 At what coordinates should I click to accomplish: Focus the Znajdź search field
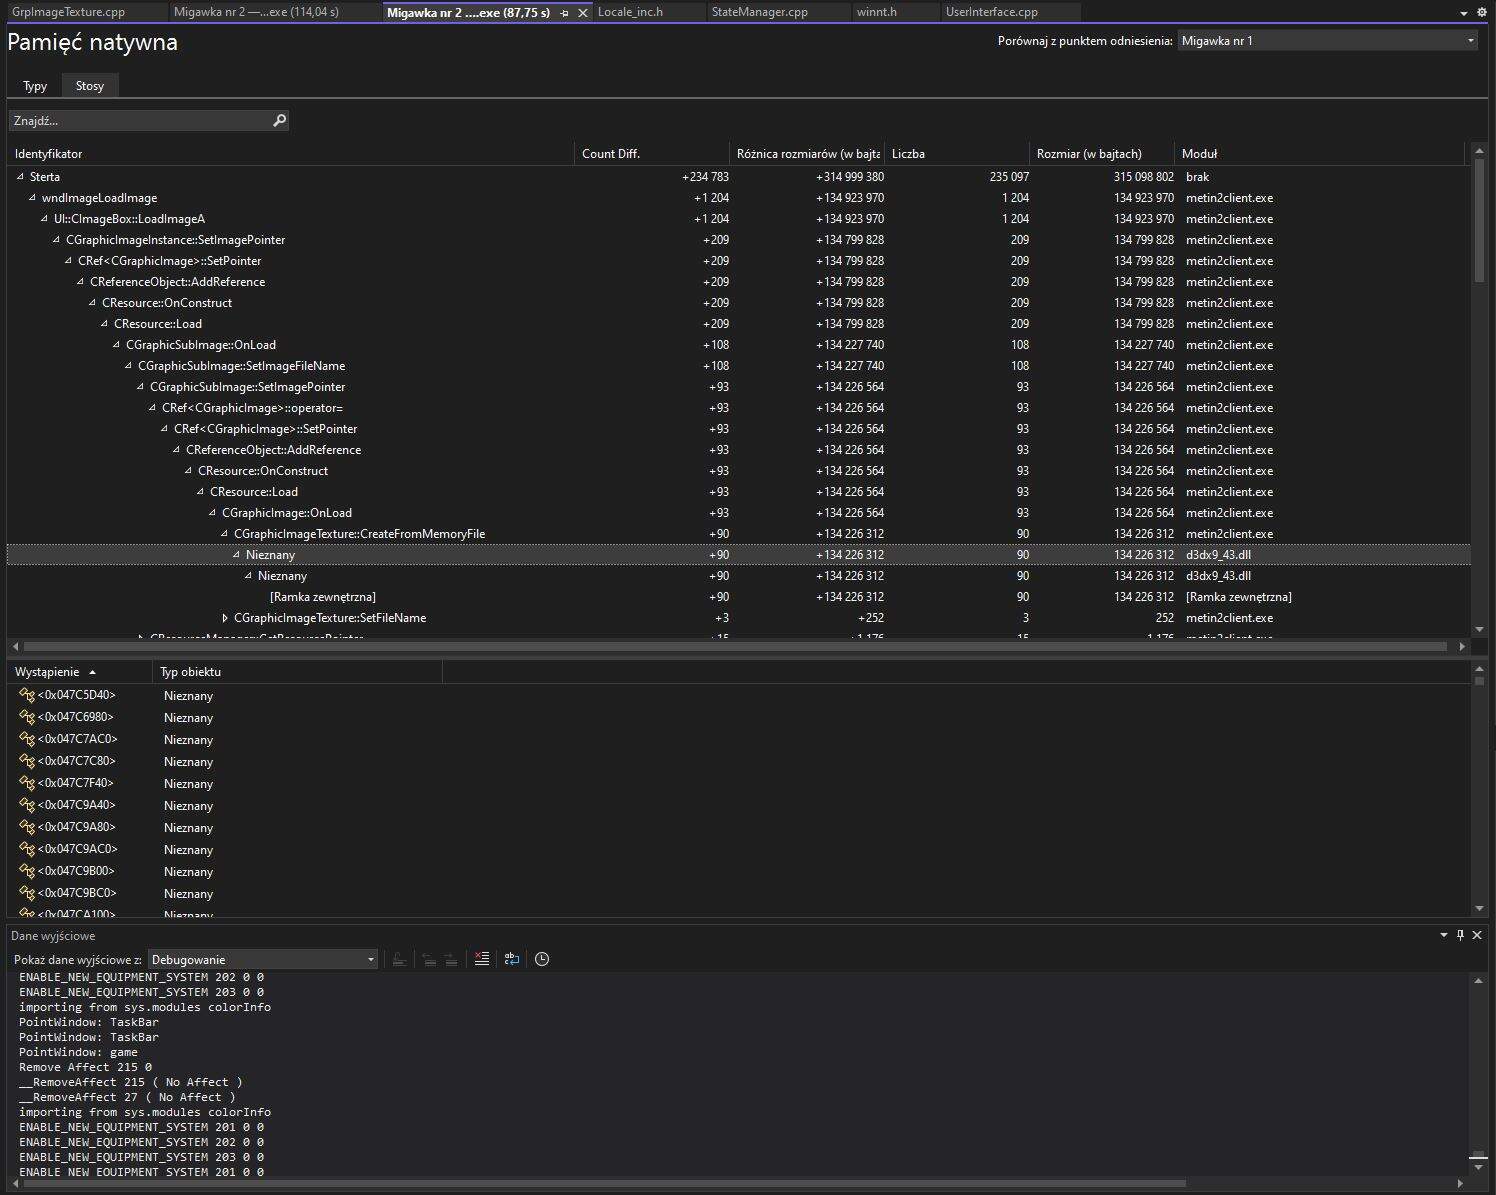tap(140, 121)
